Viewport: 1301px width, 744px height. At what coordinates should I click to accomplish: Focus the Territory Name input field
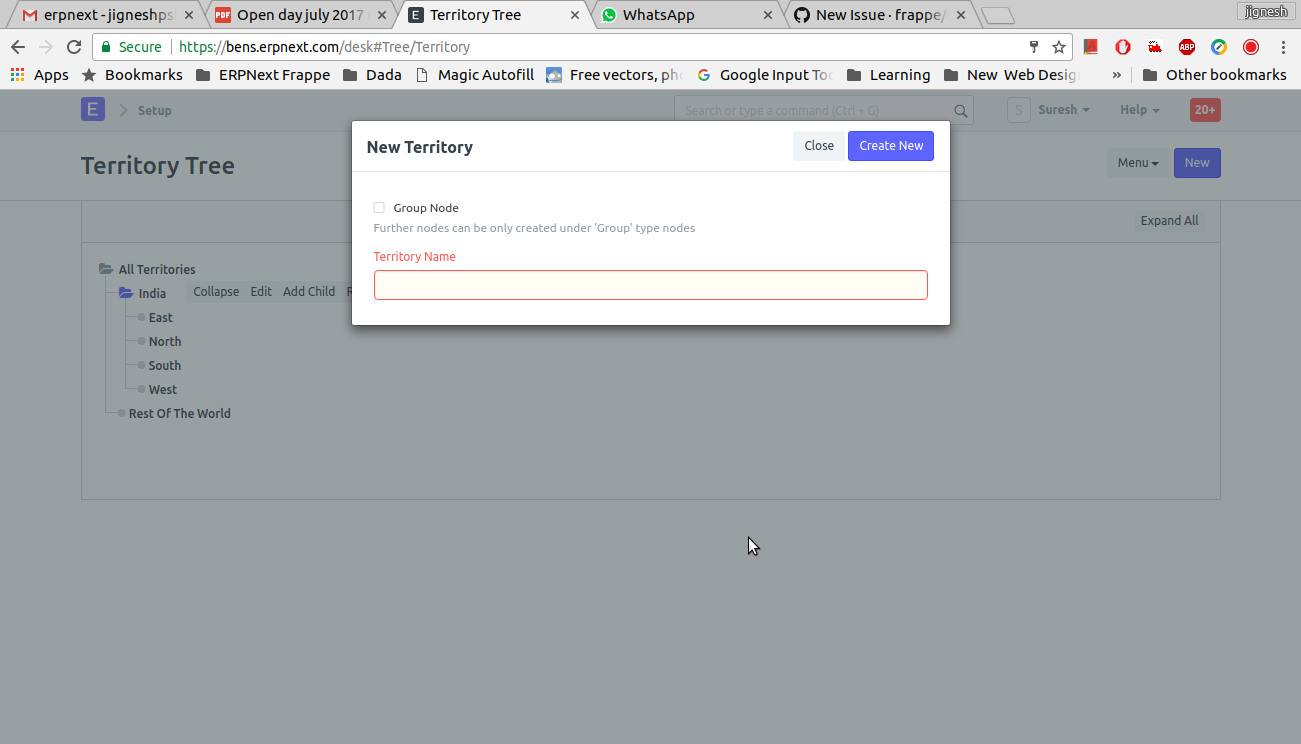650,285
